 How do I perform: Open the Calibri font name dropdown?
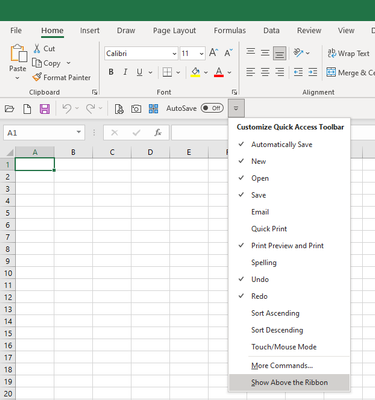point(174,54)
